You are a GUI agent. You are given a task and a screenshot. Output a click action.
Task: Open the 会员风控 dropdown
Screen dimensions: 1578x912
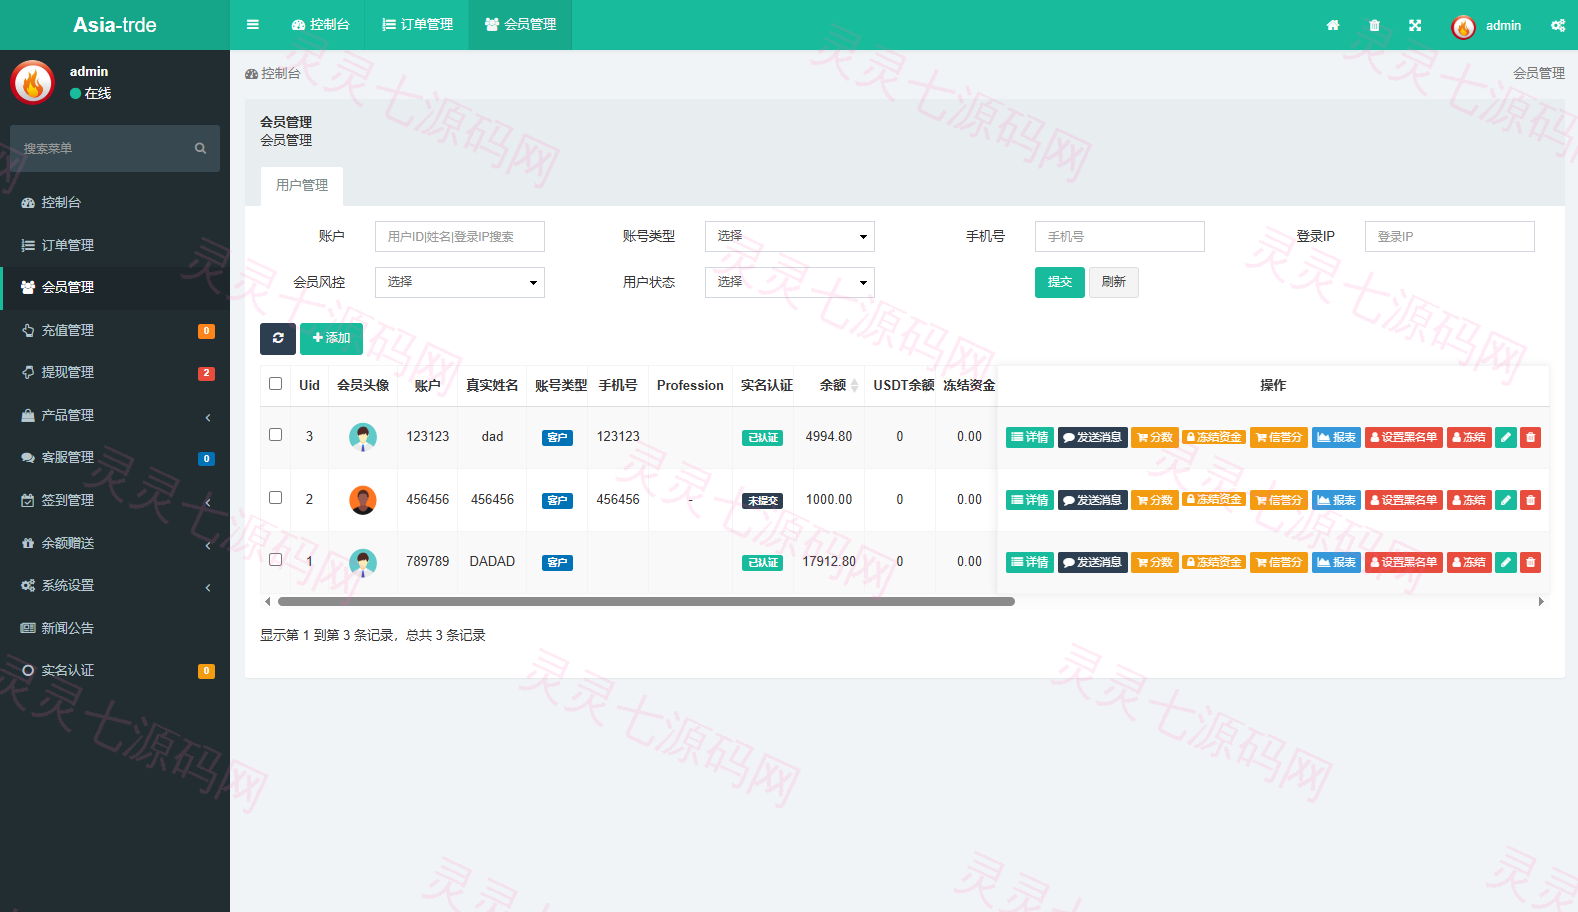(460, 282)
